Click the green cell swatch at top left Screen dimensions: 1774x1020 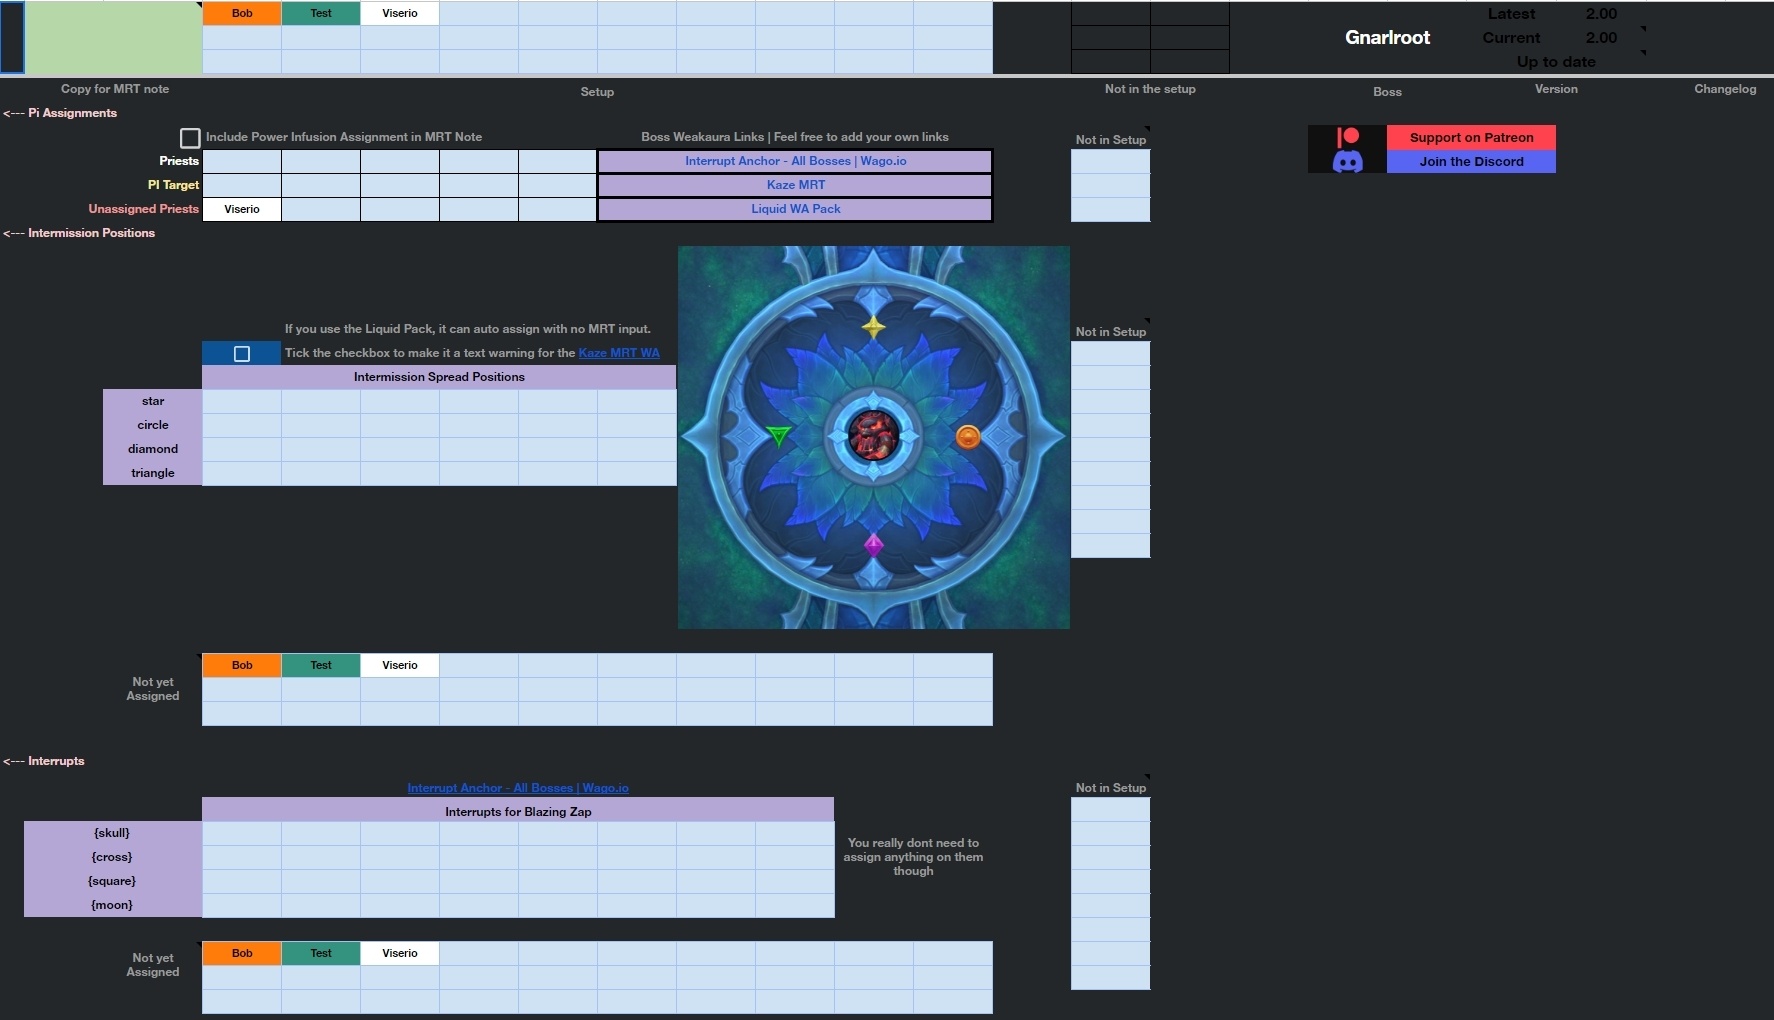[x=110, y=37]
